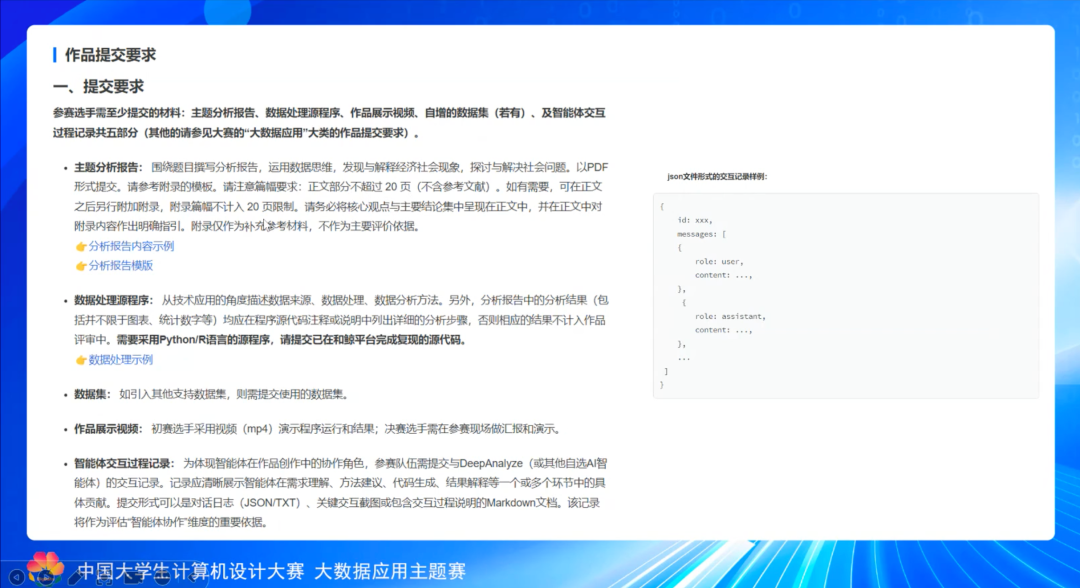
Task: Click the 作品提交要求 section heading
Action: pyautogui.click(x=110, y=55)
